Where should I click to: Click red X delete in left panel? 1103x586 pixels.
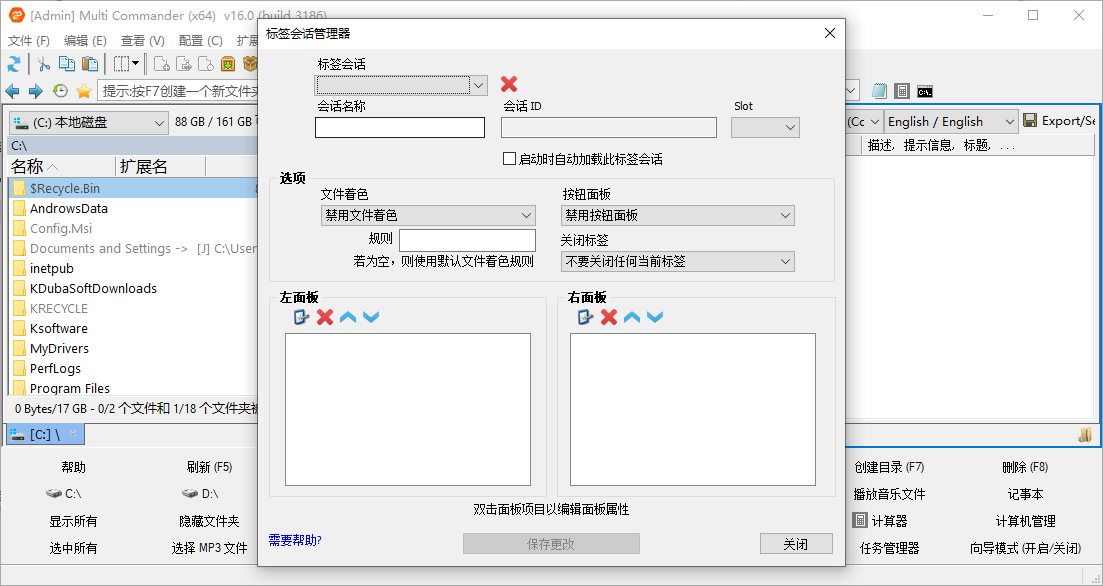click(325, 317)
